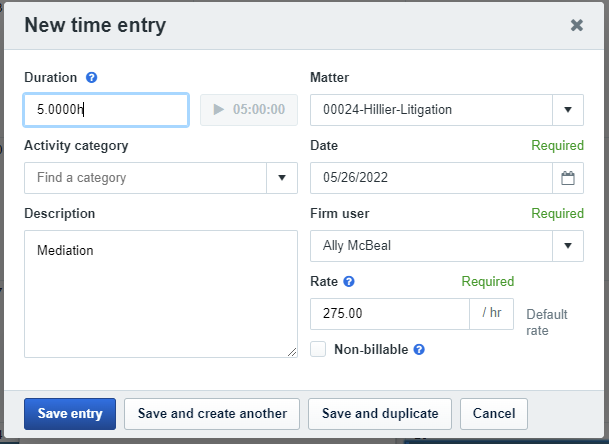Cancel the time entry
Screen dimensions: 609x444
[494, 413]
